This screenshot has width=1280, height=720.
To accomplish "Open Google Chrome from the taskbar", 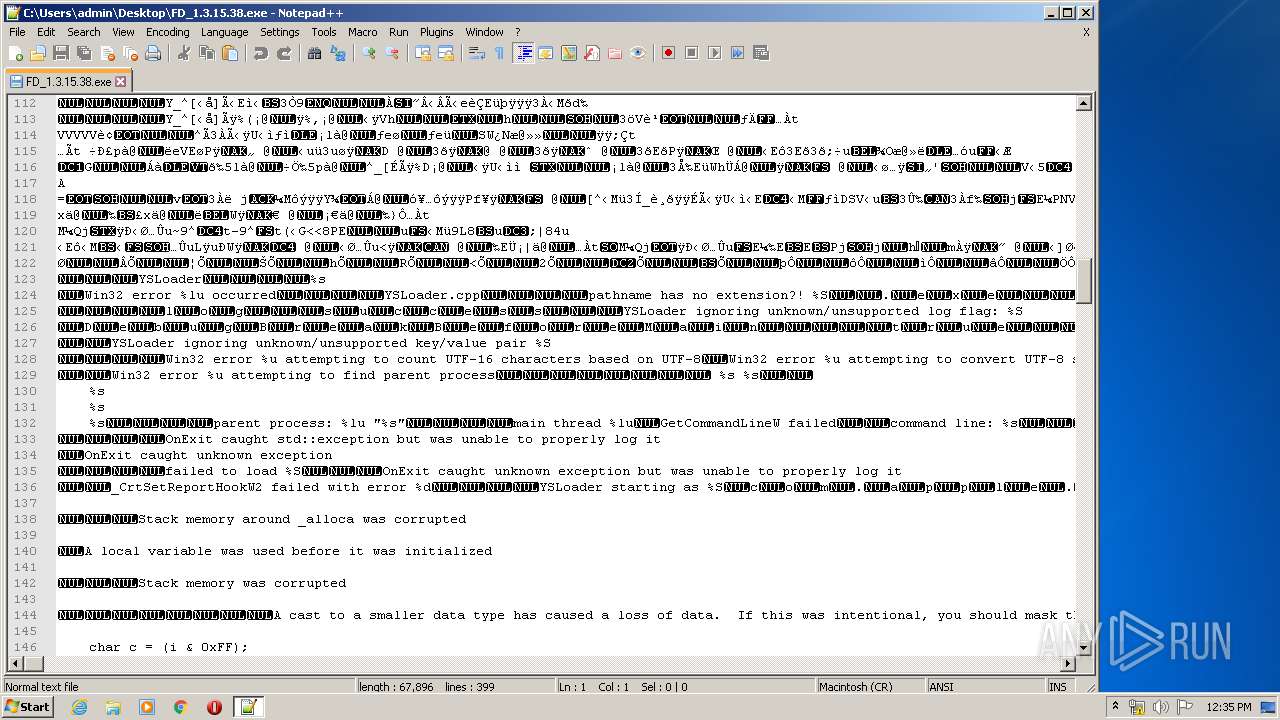I will (x=180, y=707).
